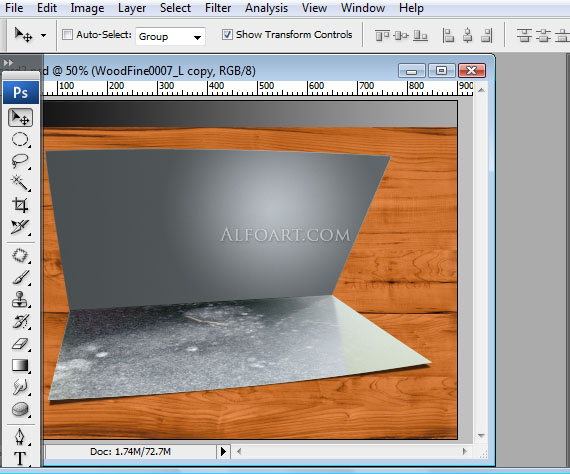The height and width of the screenshot is (474, 570).
Task: Select the Clone Stamp tool
Action: tap(20, 300)
